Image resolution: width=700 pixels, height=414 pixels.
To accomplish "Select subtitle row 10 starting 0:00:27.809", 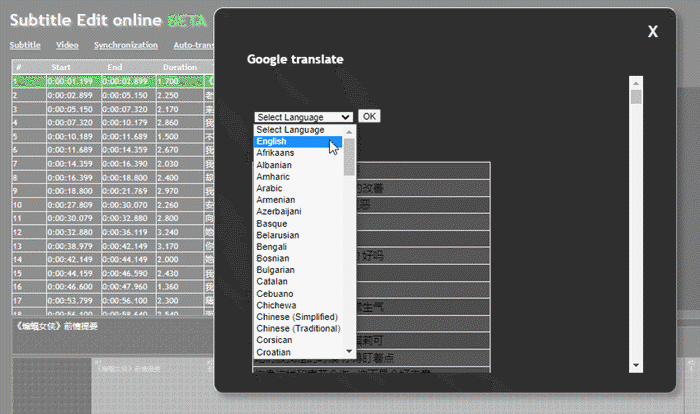I will [113, 205].
